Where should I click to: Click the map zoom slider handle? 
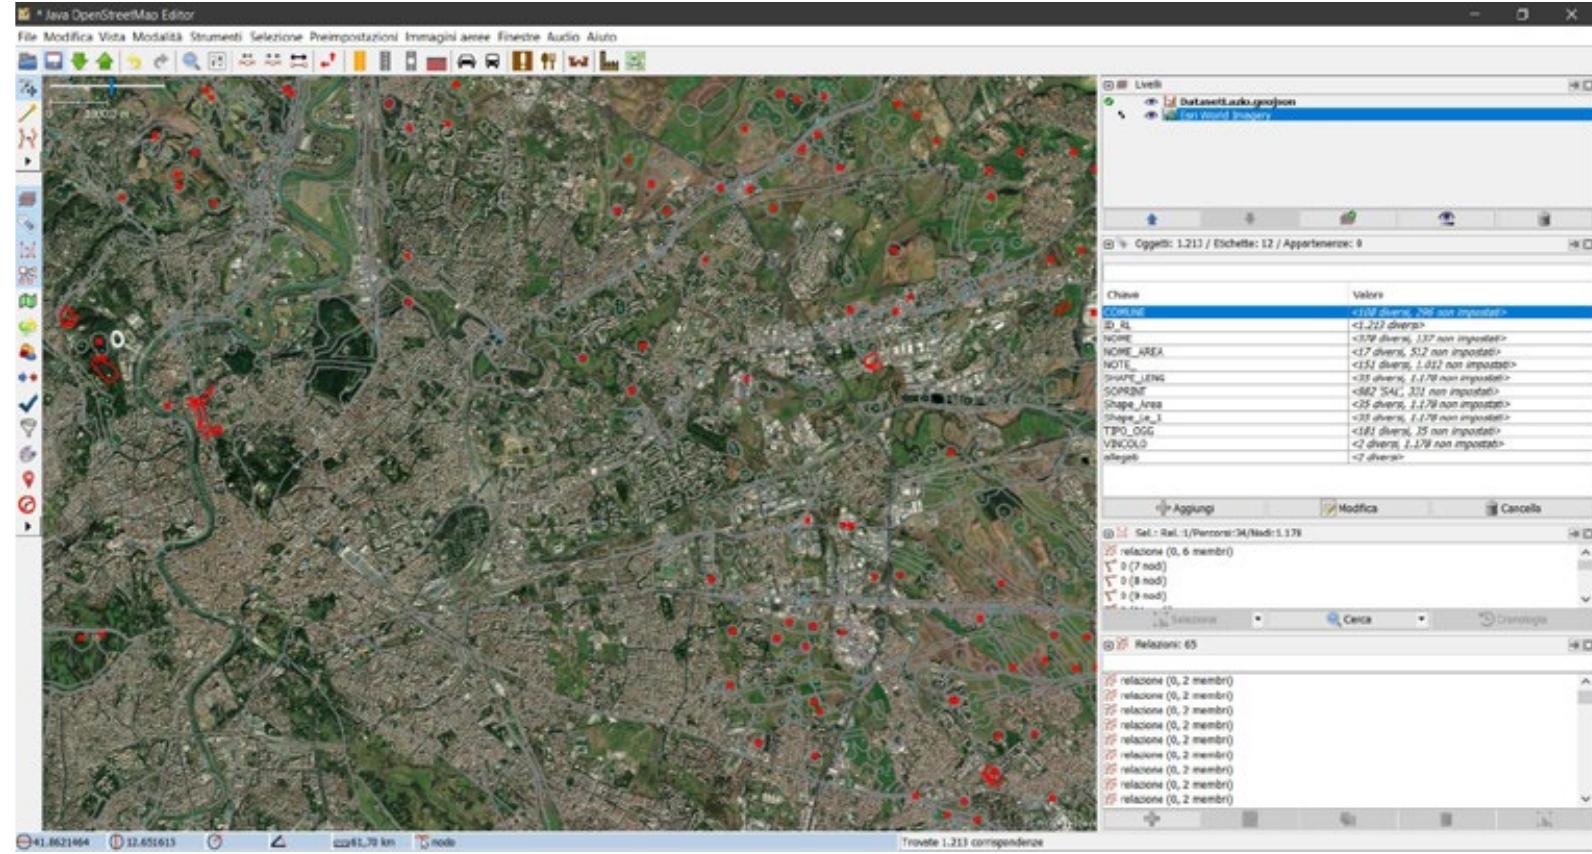coord(112,89)
